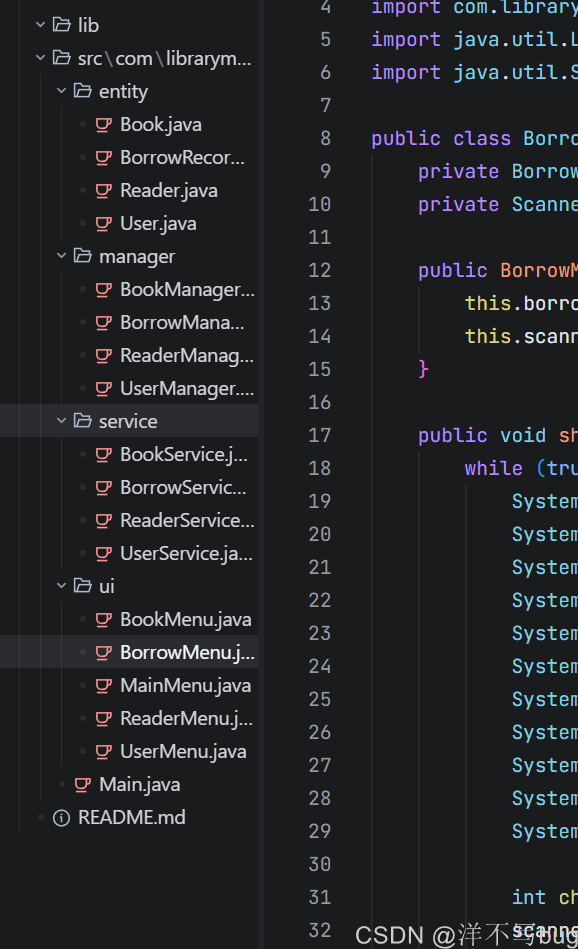Select the service folder label
The image size is (578, 949).
(128, 421)
